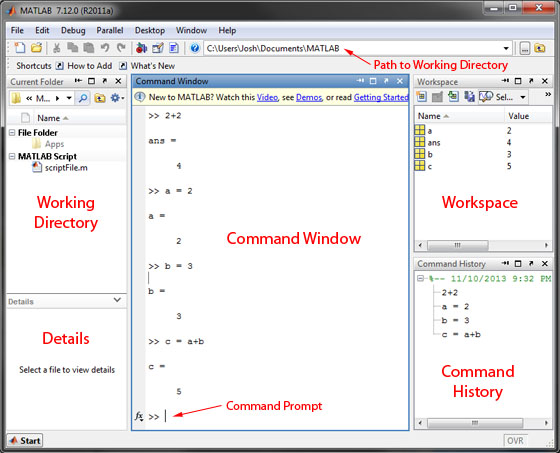Collapse the File Folder group

point(12,133)
